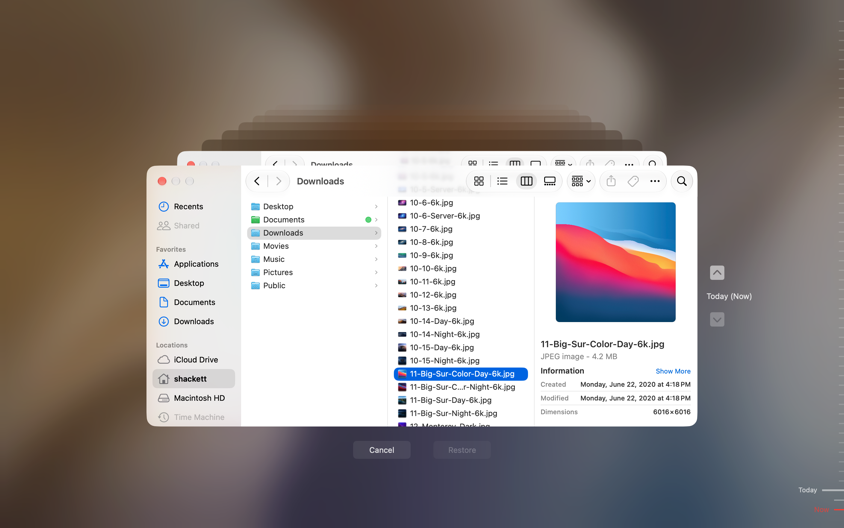Viewport: 844px width, 528px height.
Task: Select file 11-Big-Sur-Color-Day-6k.jpg
Action: click(461, 374)
